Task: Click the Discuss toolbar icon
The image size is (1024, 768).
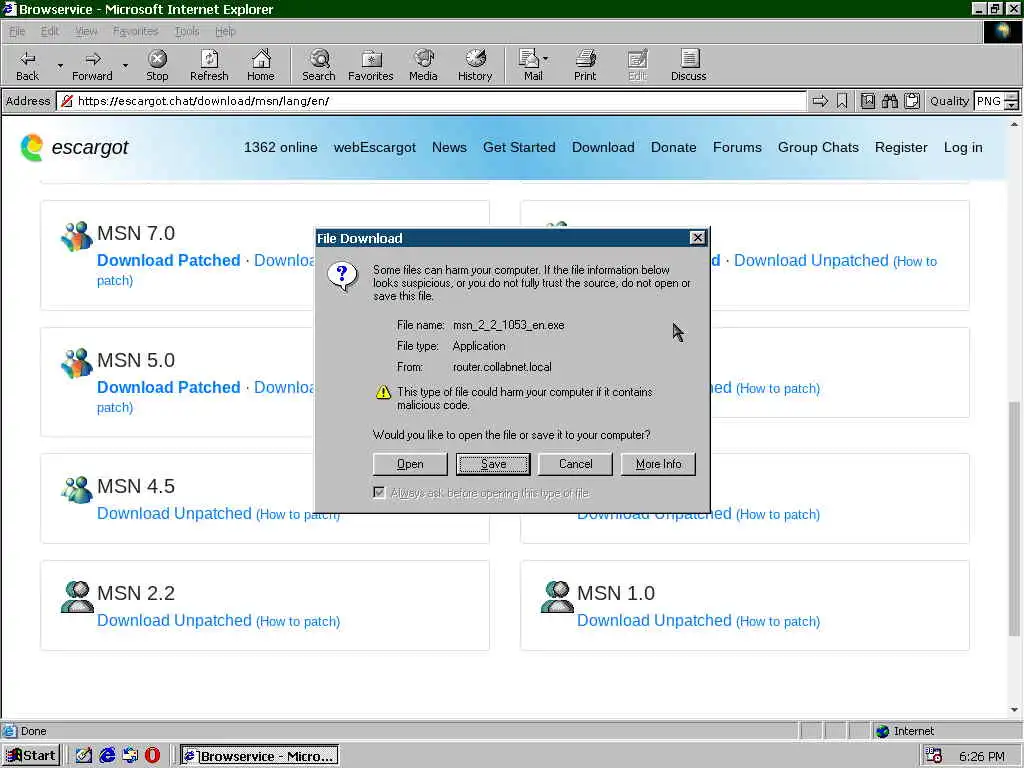Action: [688, 65]
